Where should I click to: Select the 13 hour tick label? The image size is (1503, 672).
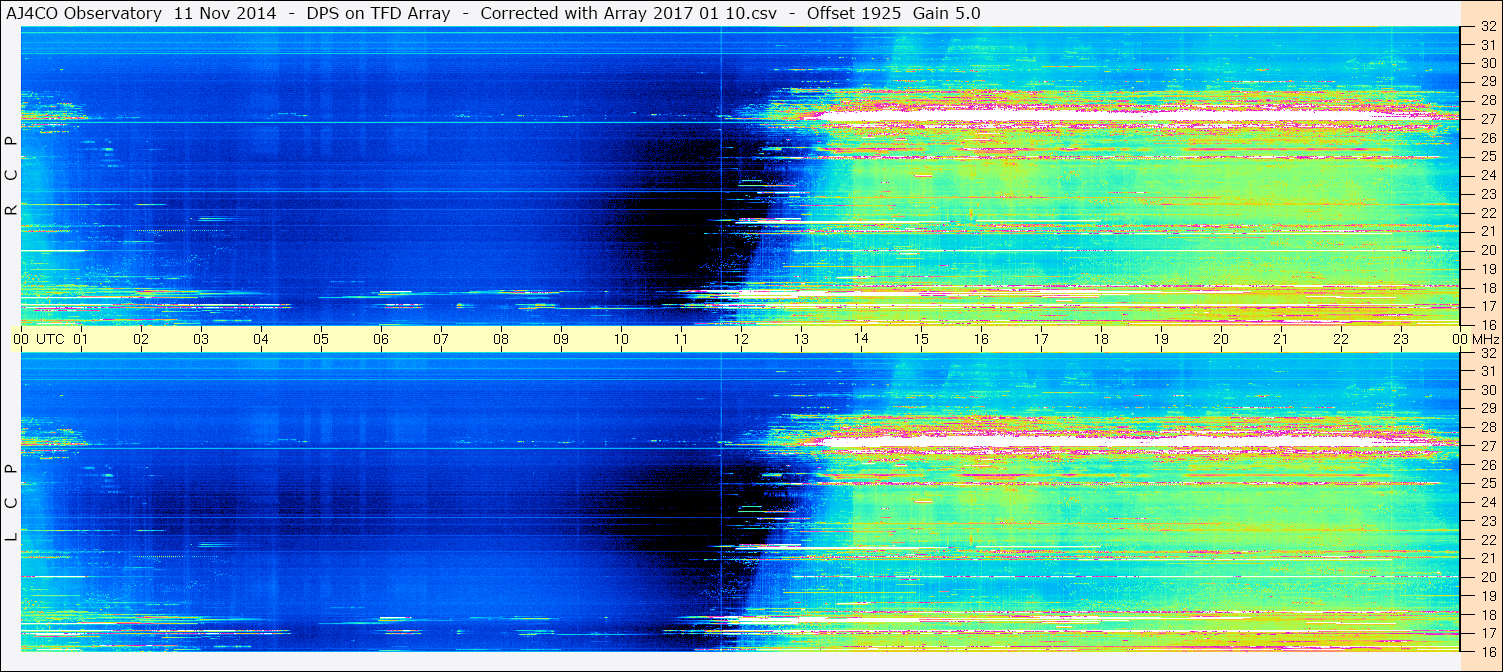(x=801, y=339)
